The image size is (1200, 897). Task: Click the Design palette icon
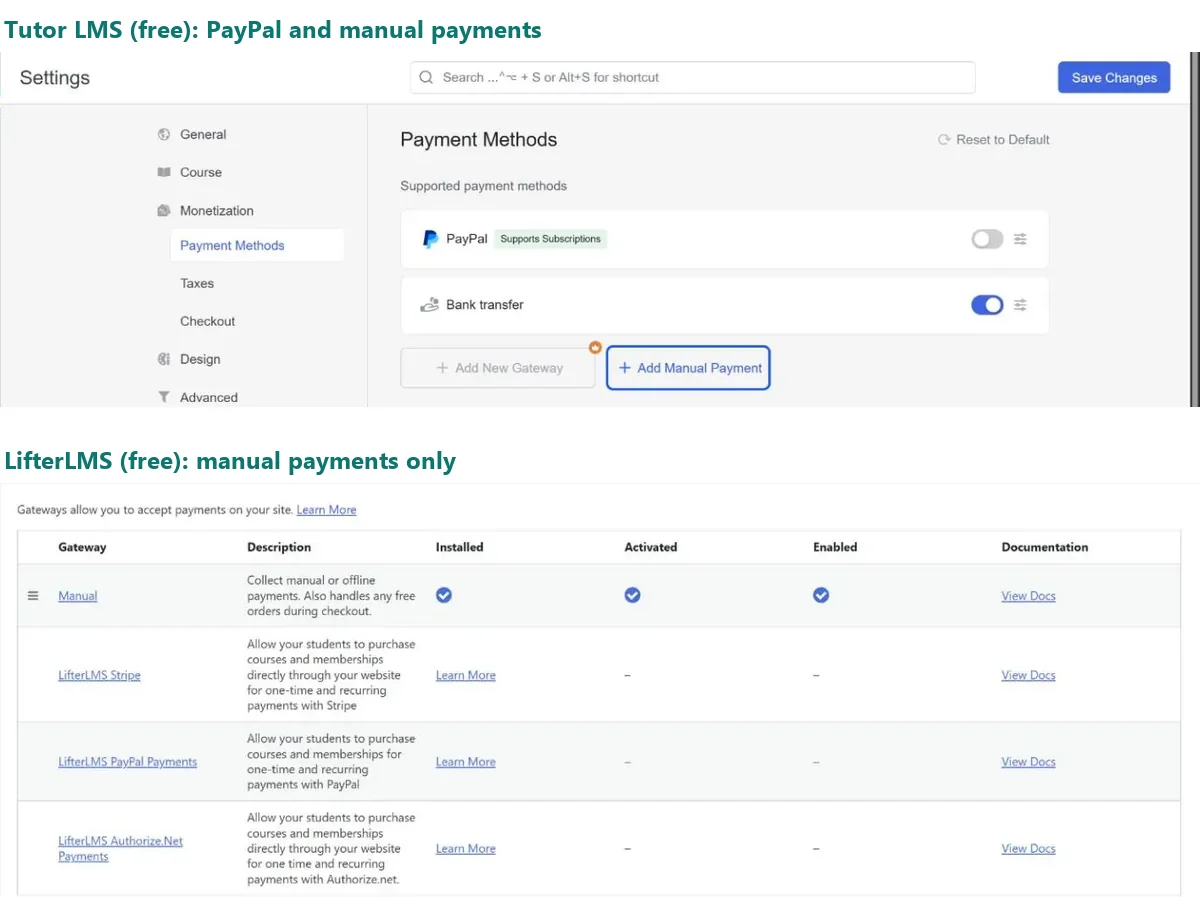pos(164,359)
